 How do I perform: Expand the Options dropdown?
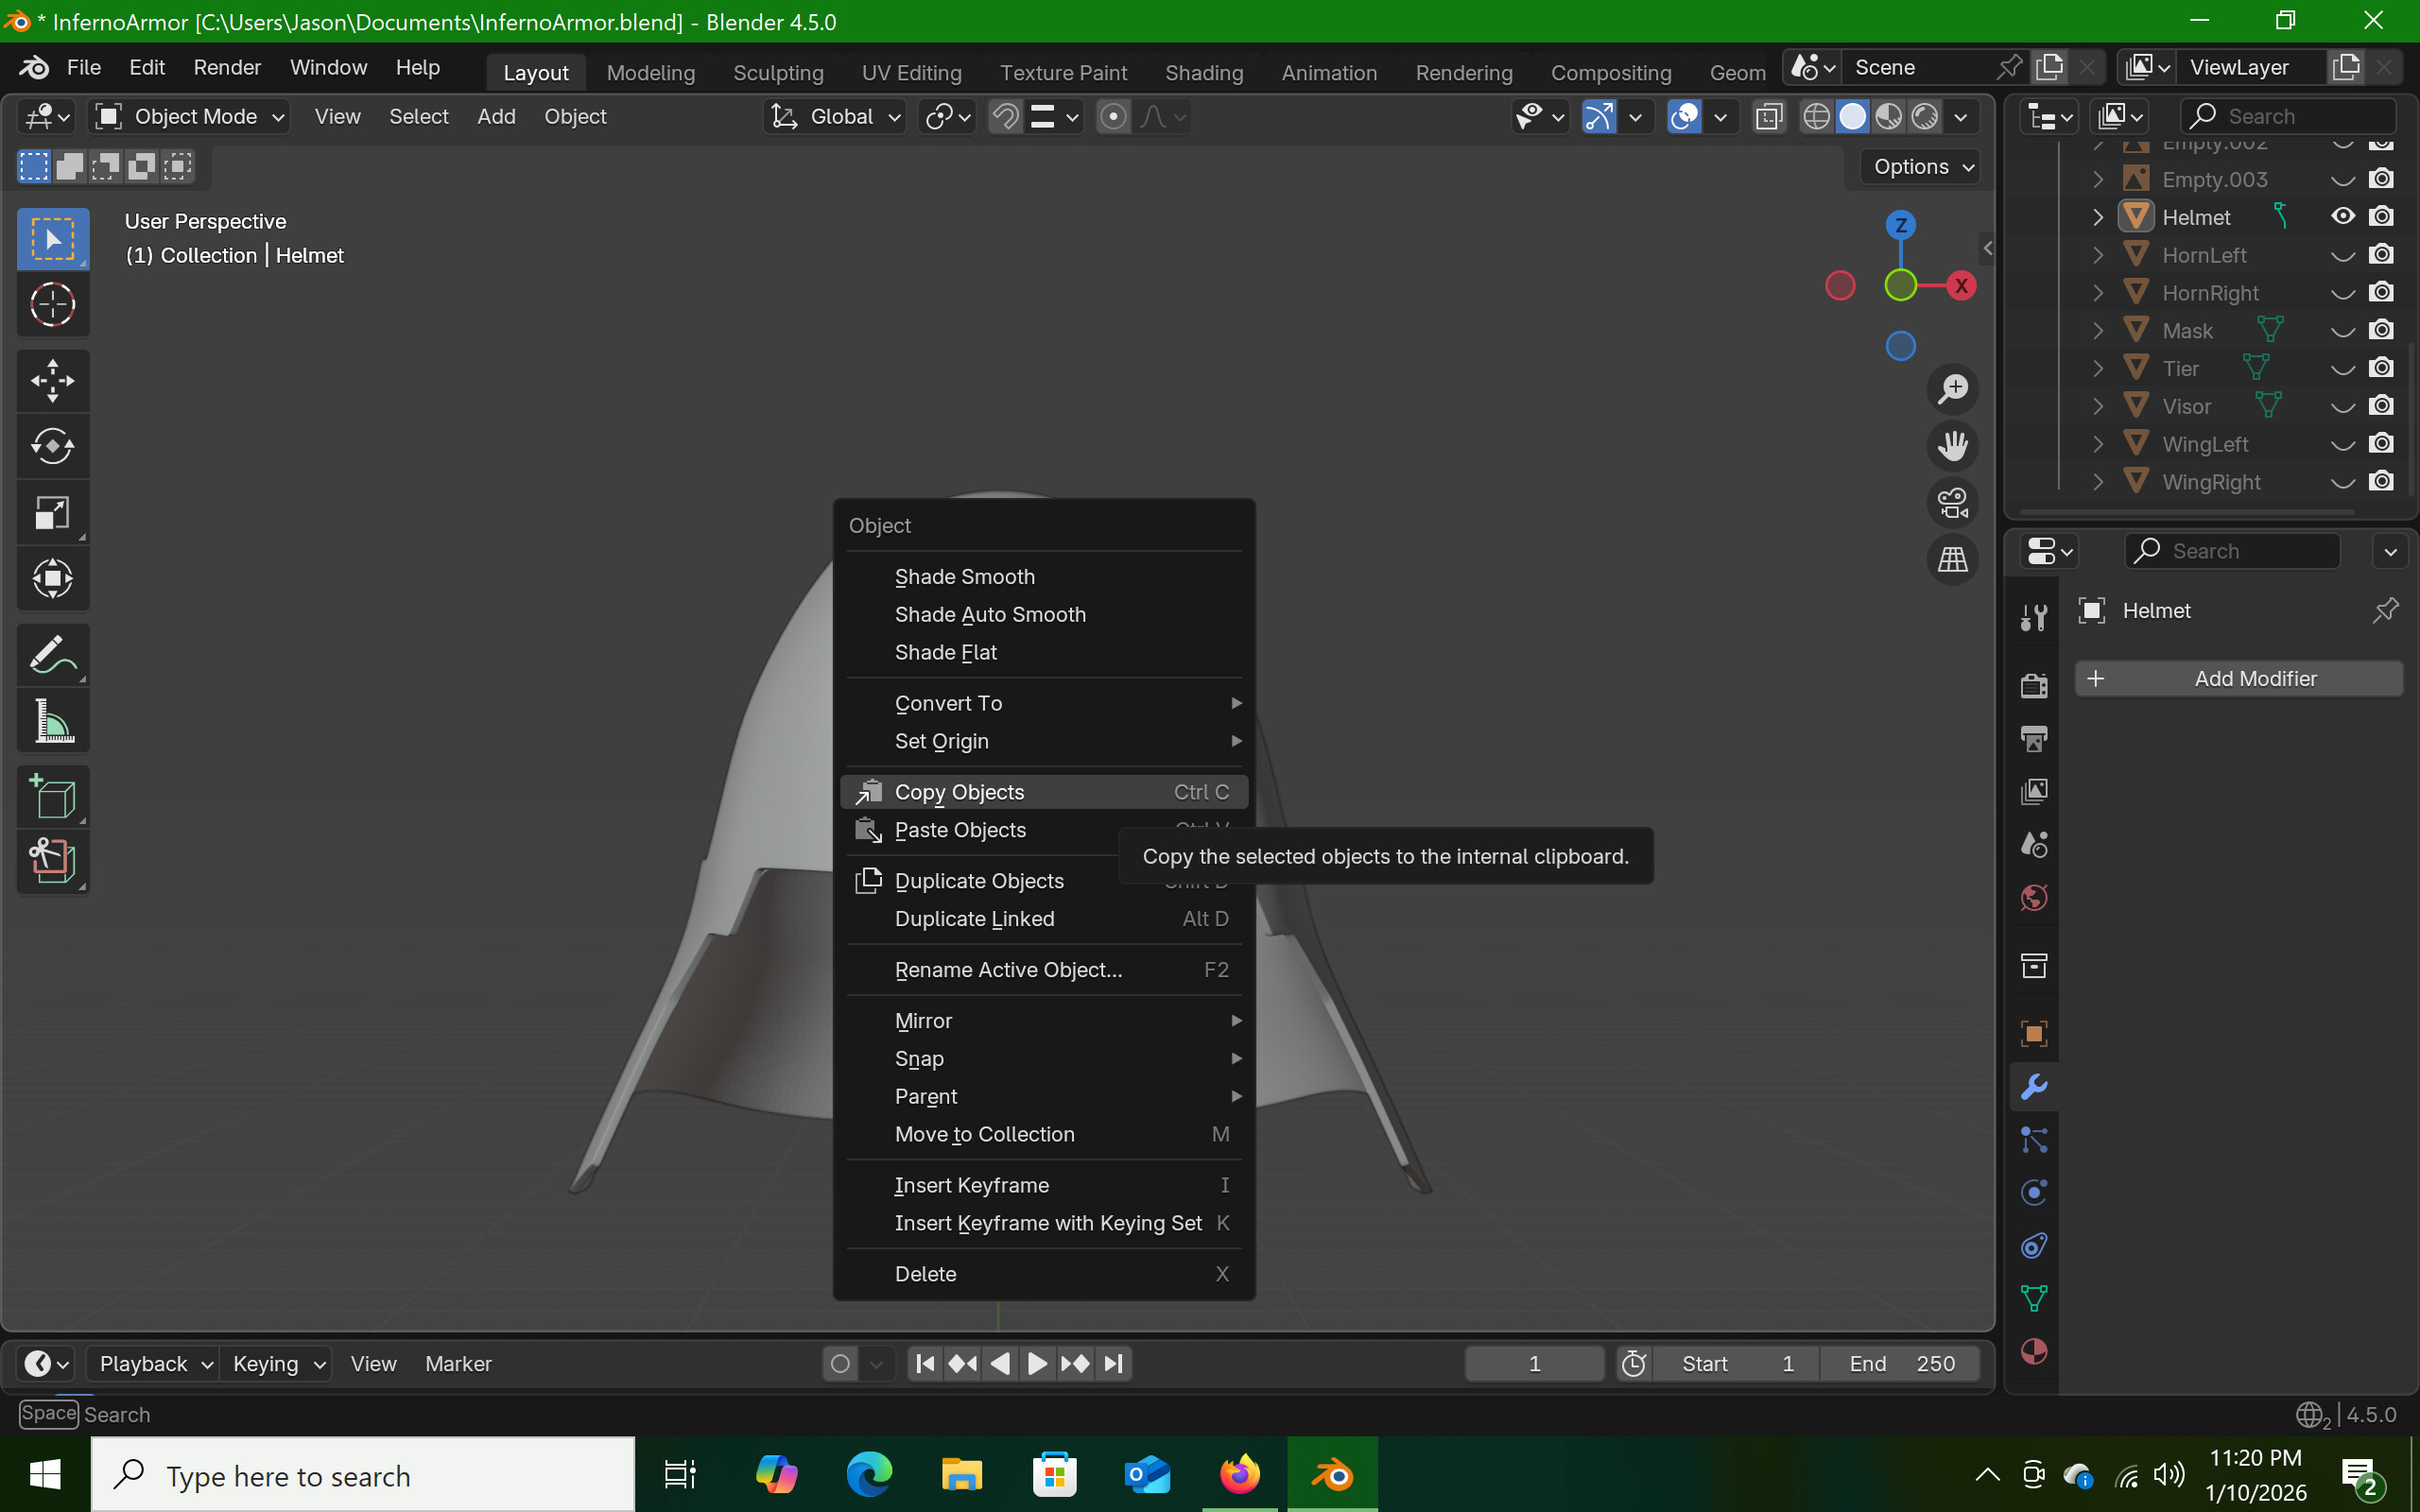click(1922, 167)
